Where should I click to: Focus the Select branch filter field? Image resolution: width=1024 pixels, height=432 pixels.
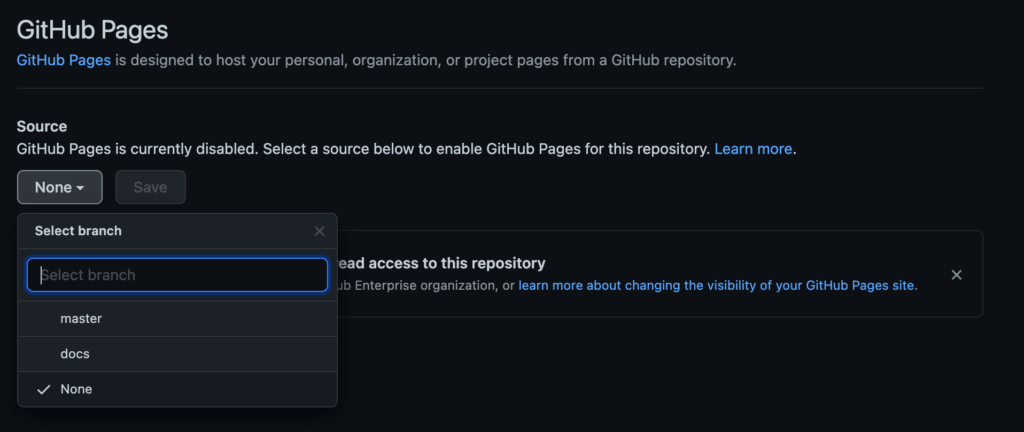click(177, 275)
